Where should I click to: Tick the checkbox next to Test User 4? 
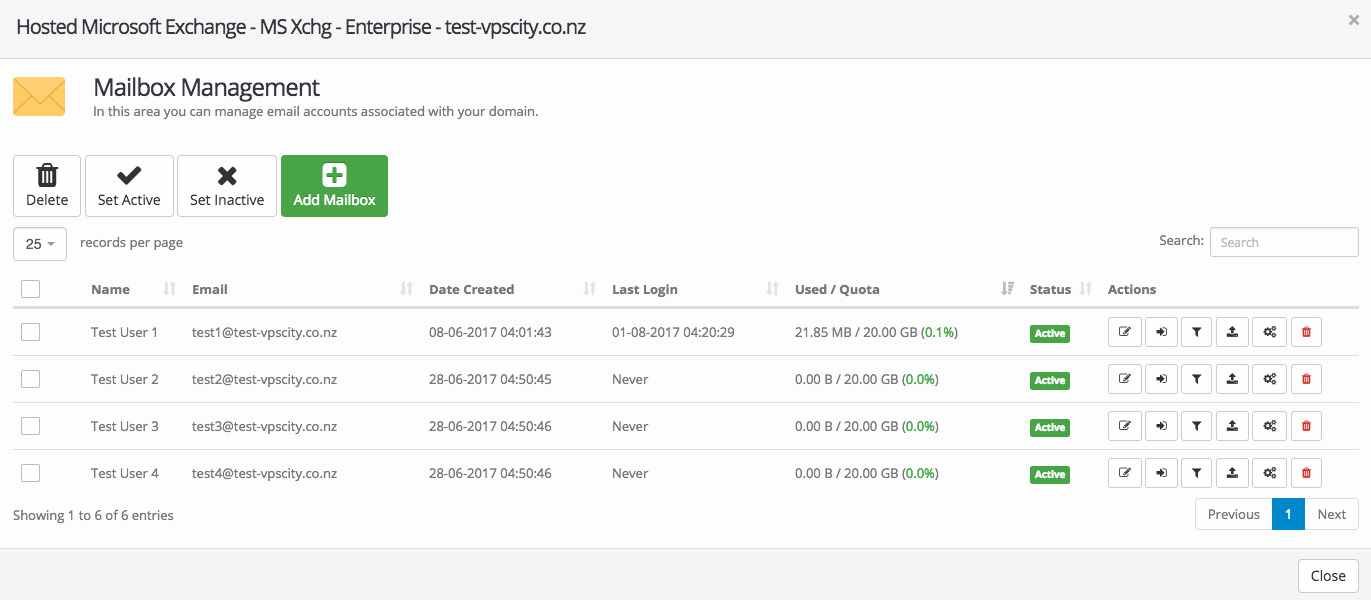[x=30, y=472]
